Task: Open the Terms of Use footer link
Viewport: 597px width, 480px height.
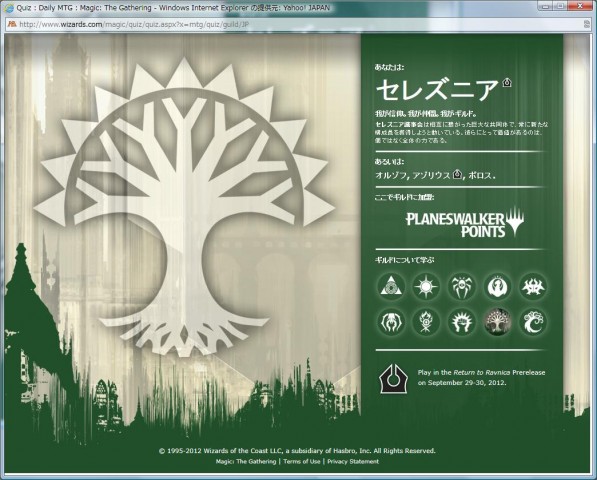Action: click(302, 461)
